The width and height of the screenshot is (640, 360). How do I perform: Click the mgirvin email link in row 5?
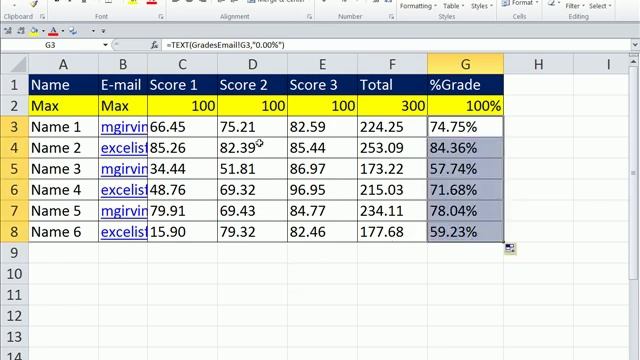[124, 169]
